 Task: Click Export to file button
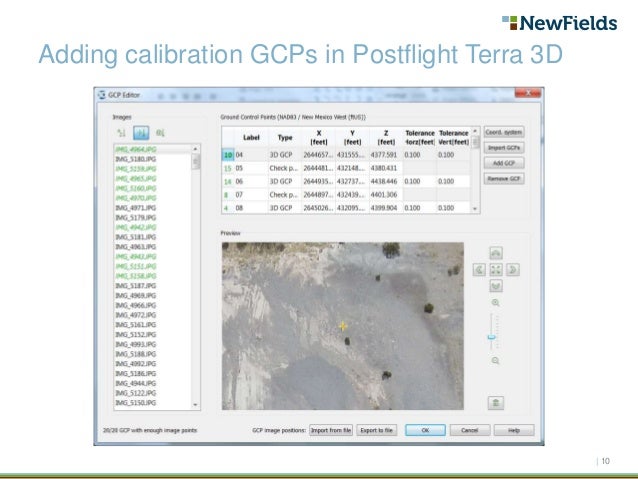376,430
